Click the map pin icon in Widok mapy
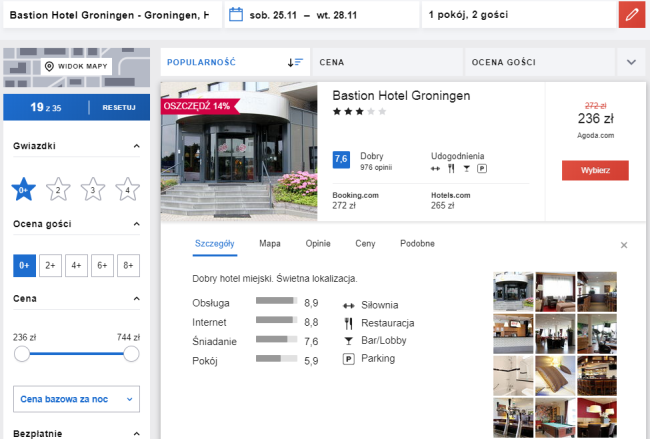 point(49,66)
